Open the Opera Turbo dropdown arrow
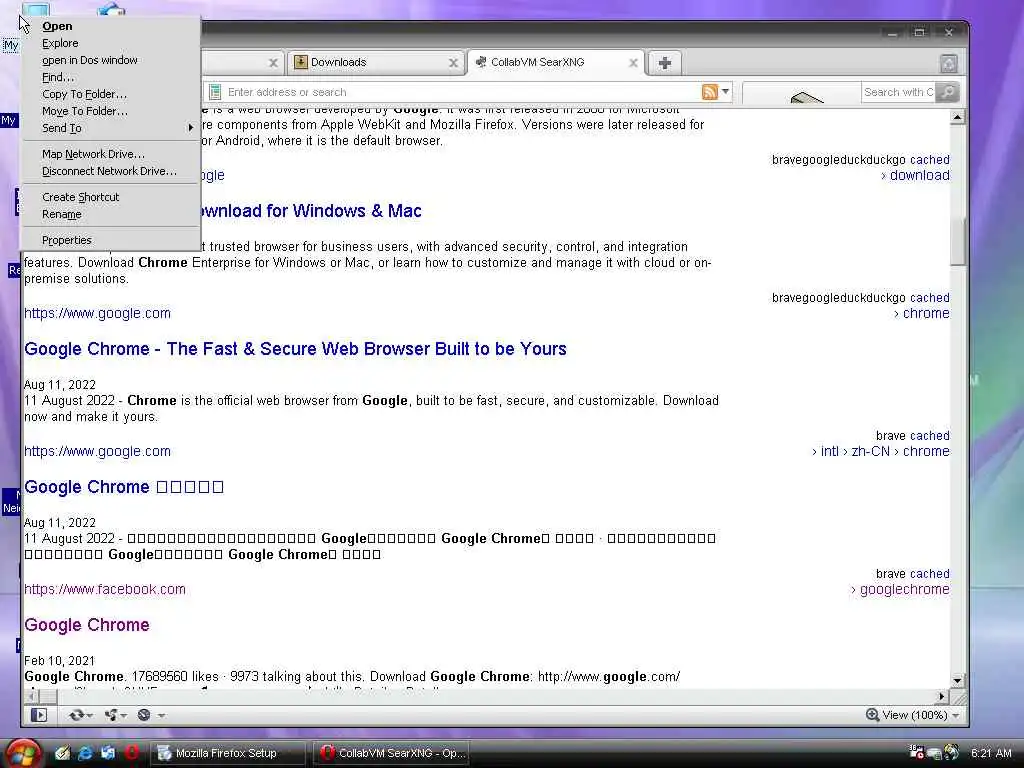This screenshot has width=1024, height=768. click(161, 716)
